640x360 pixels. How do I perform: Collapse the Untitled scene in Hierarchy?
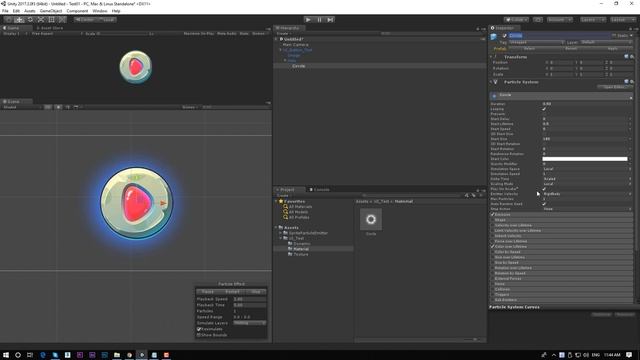click(277, 39)
